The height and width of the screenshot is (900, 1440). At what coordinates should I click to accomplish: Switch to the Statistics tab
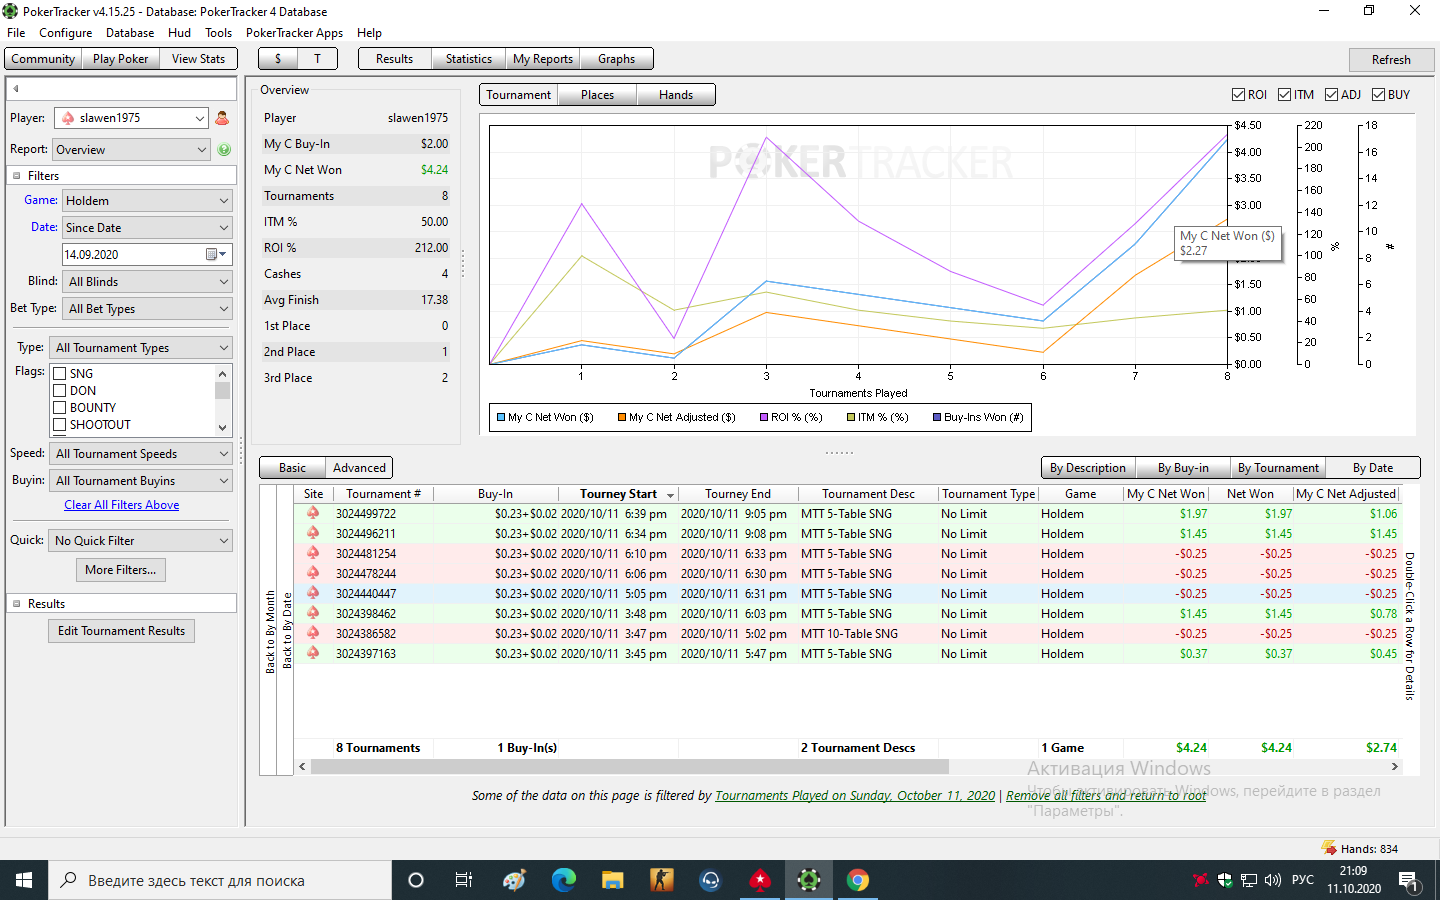(469, 59)
